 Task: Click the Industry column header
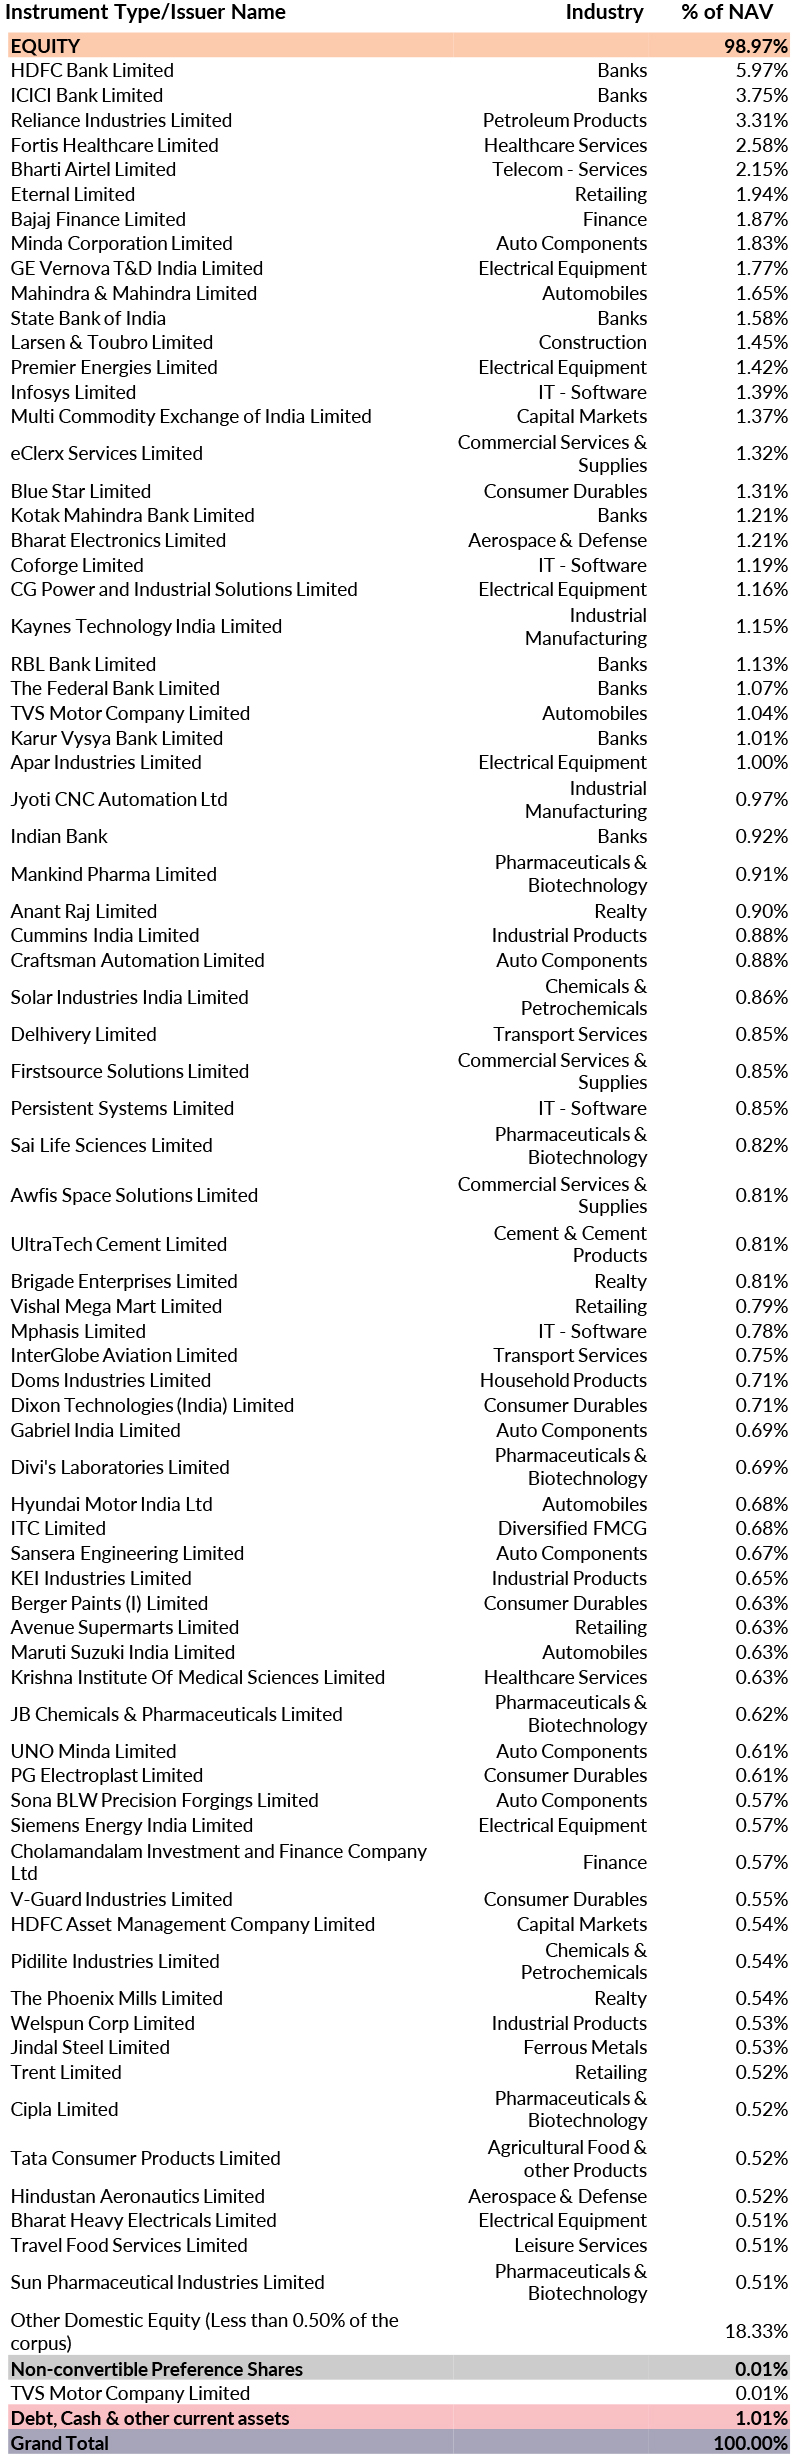pos(604,12)
